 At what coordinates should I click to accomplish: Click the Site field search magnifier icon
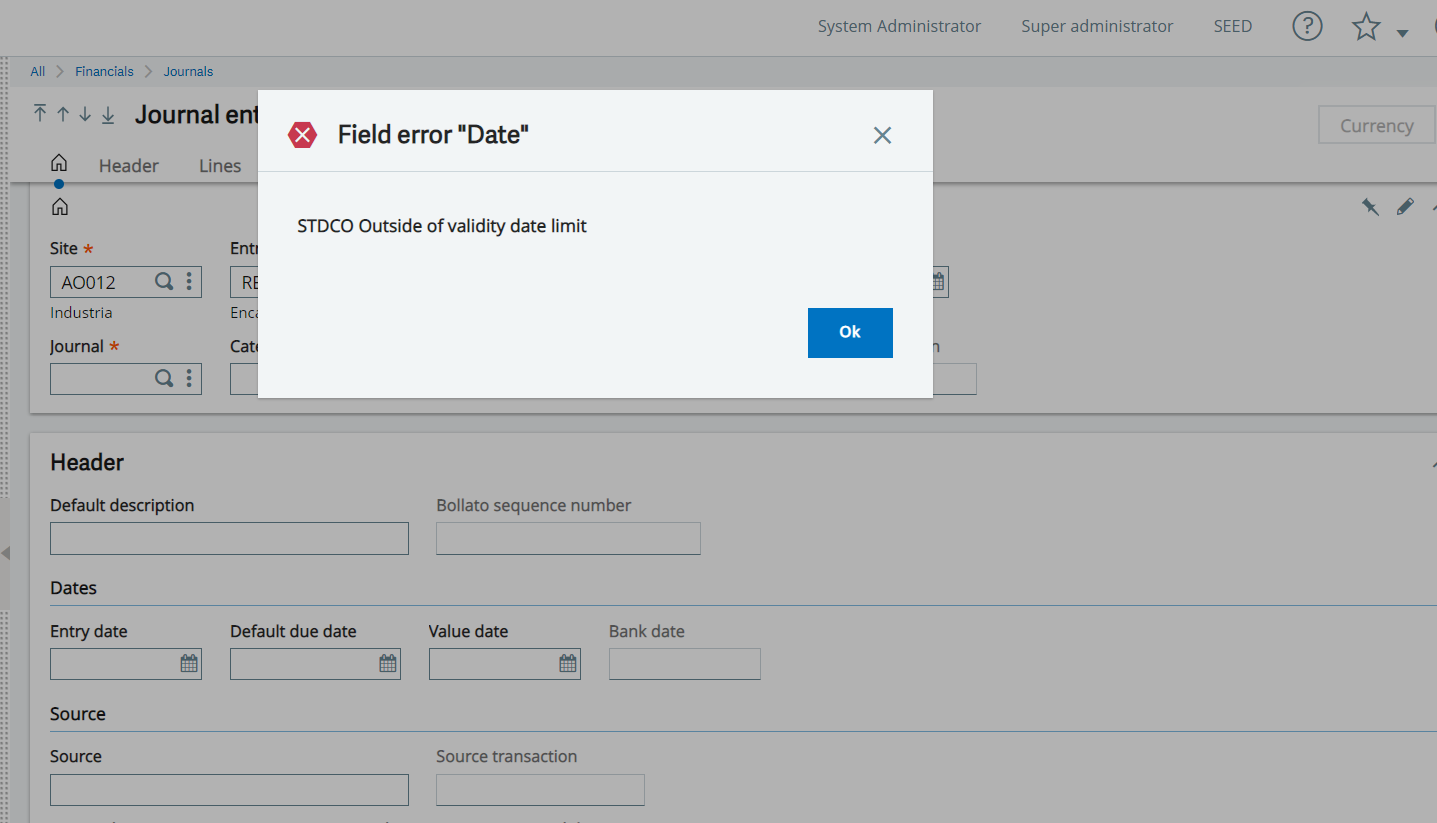click(x=164, y=282)
